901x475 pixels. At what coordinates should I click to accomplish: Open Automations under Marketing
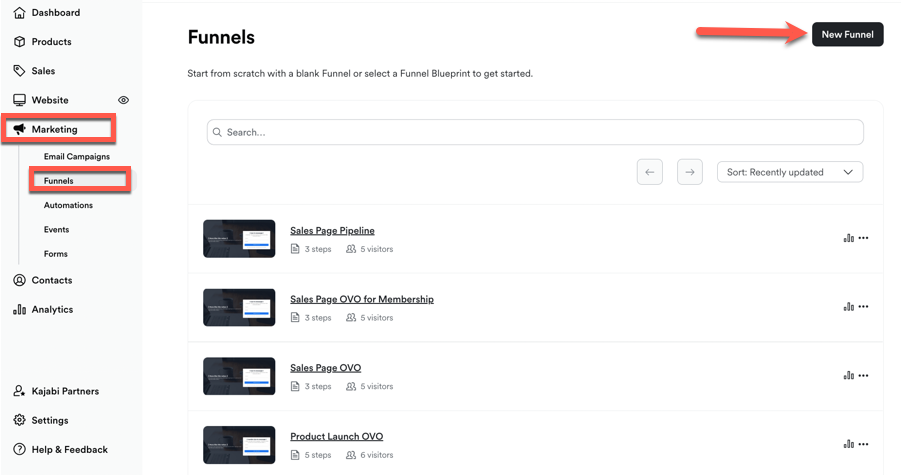click(x=68, y=205)
